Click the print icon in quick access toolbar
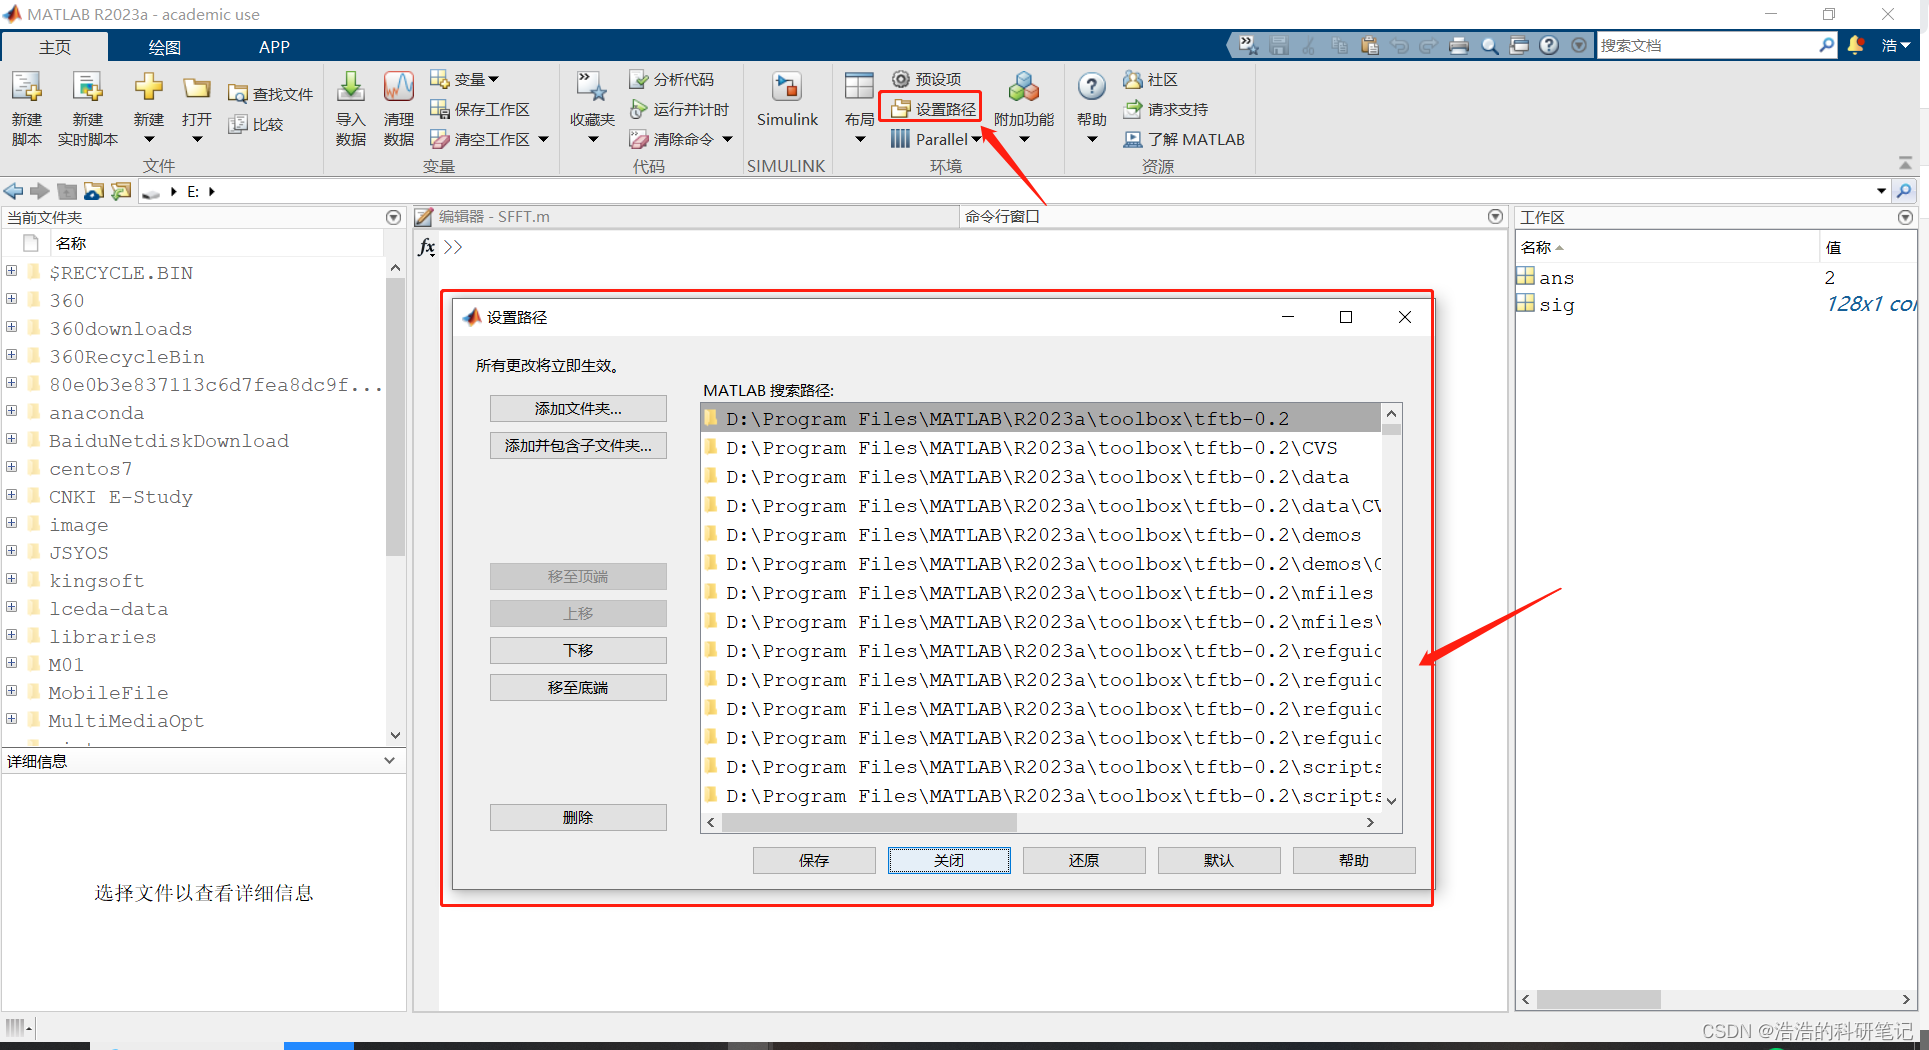The height and width of the screenshot is (1050, 1929). pyautogui.click(x=1459, y=46)
